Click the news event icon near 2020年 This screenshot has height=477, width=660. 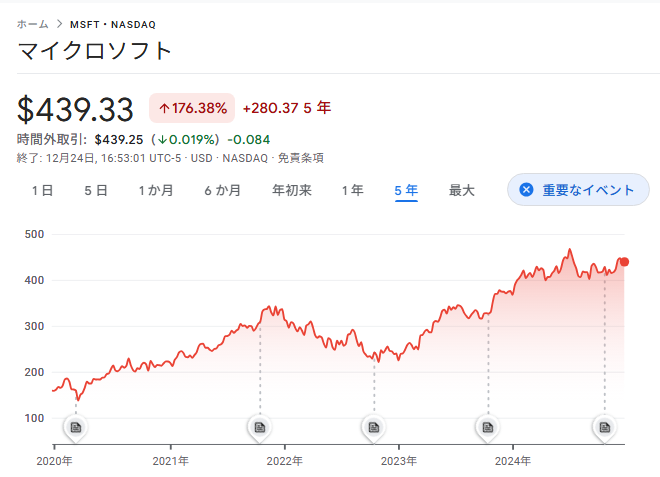[74, 428]
